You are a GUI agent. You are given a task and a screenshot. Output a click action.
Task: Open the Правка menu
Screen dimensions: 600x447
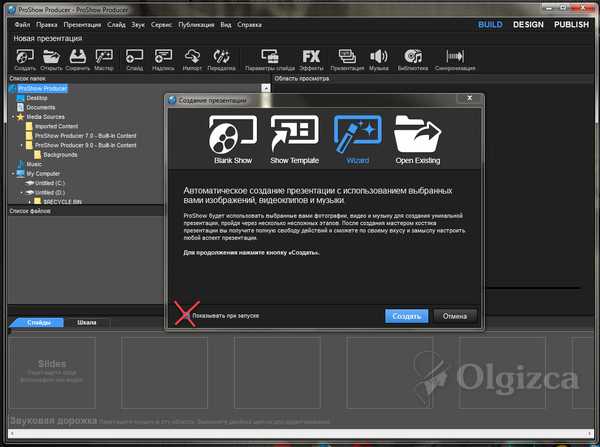[x=47, y=25]
